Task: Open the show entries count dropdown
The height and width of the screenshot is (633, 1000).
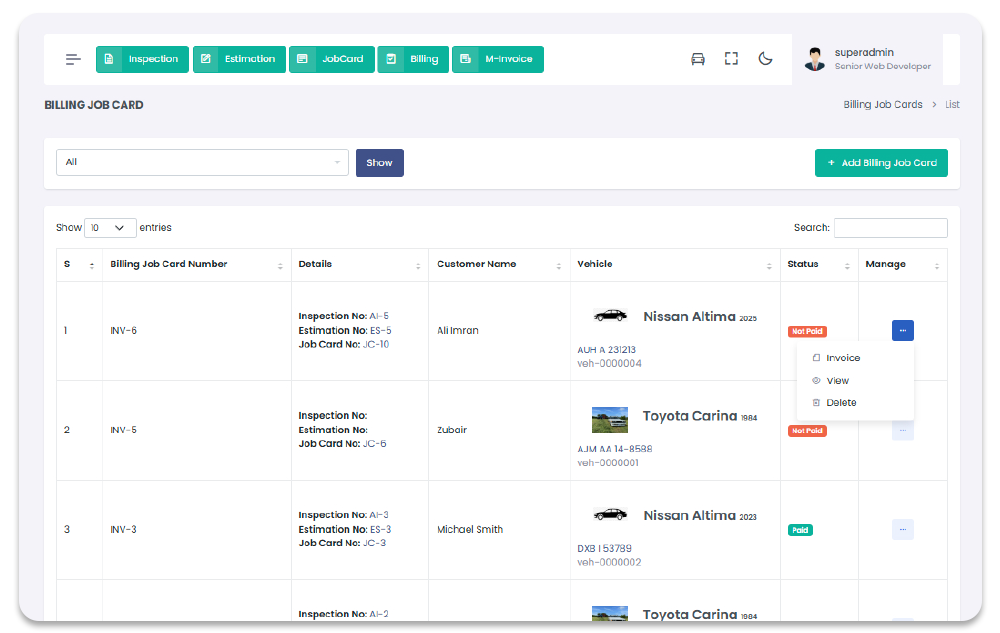Action: pos(110,228)
